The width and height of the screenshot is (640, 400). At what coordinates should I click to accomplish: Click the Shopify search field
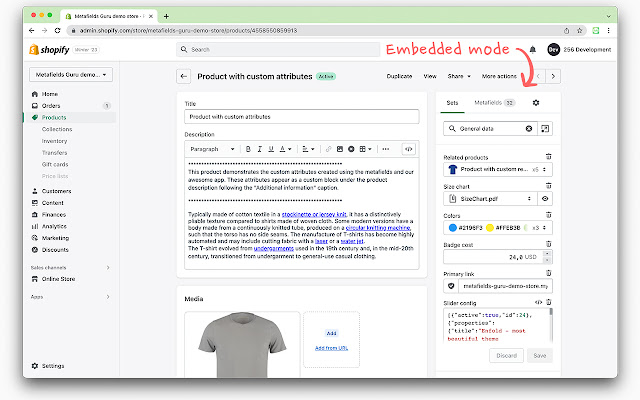click(278, 50)
